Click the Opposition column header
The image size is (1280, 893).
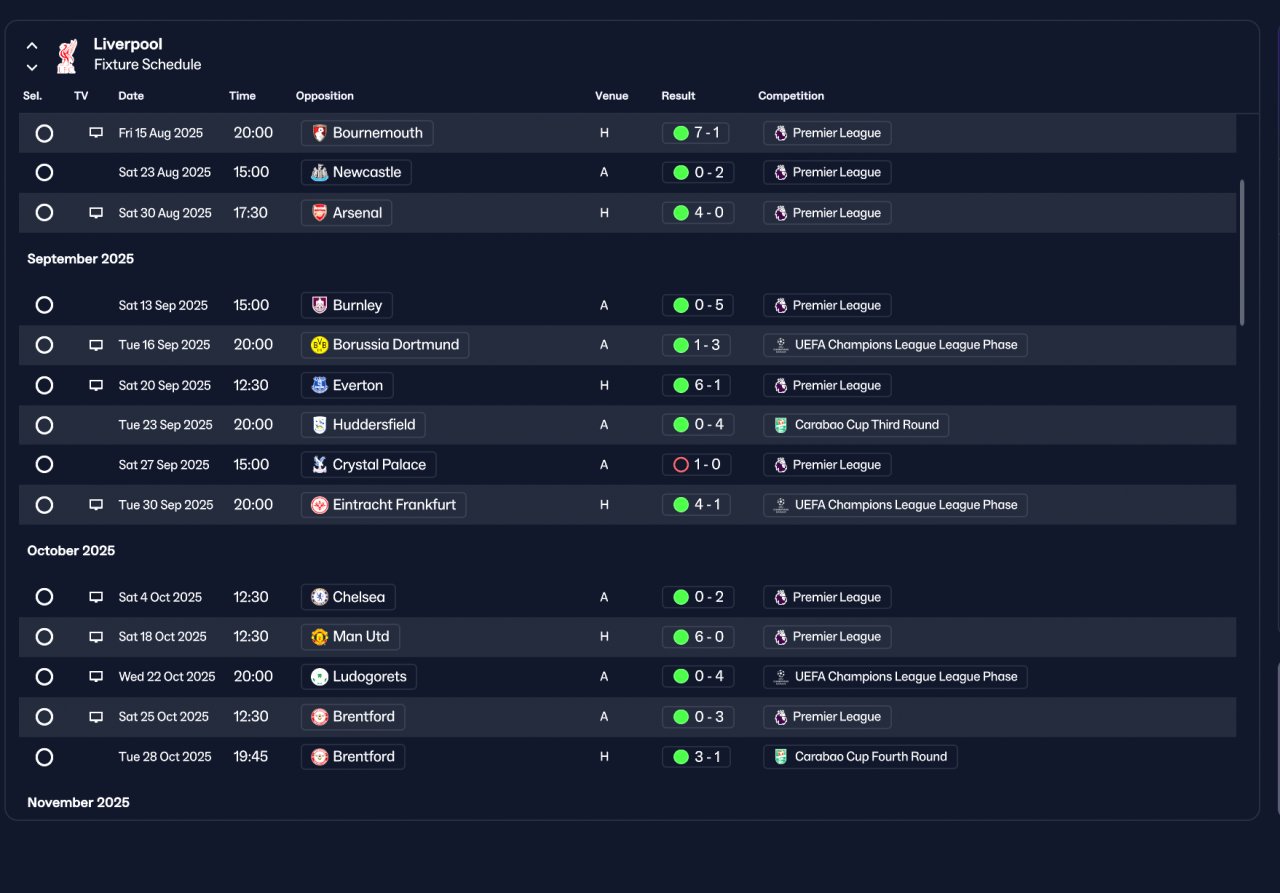pos(325,96)
